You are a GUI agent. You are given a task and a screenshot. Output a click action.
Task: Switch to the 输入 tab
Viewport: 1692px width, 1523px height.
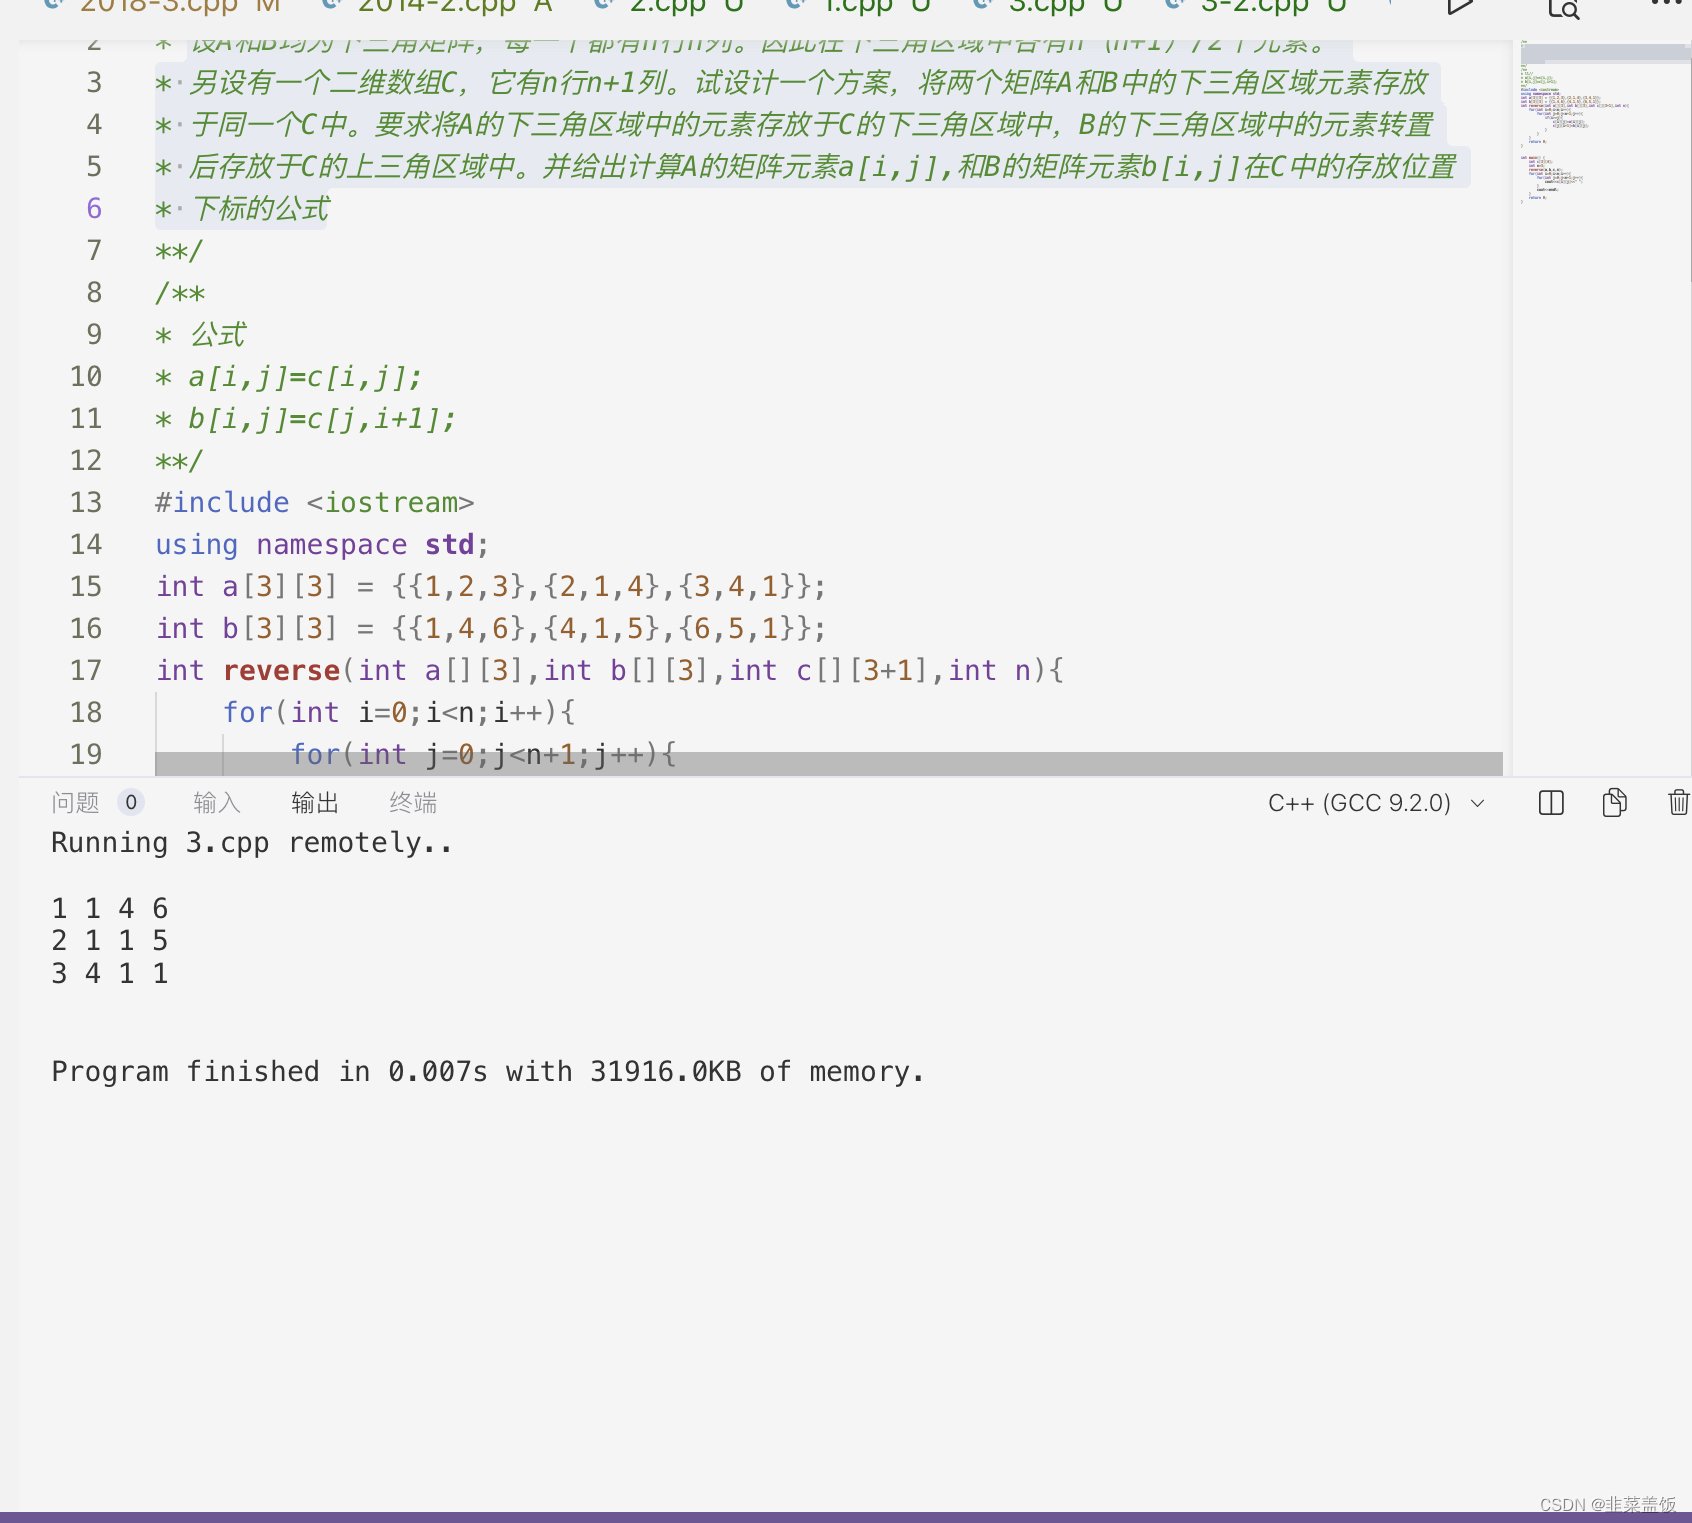click(x=217, y=803)
